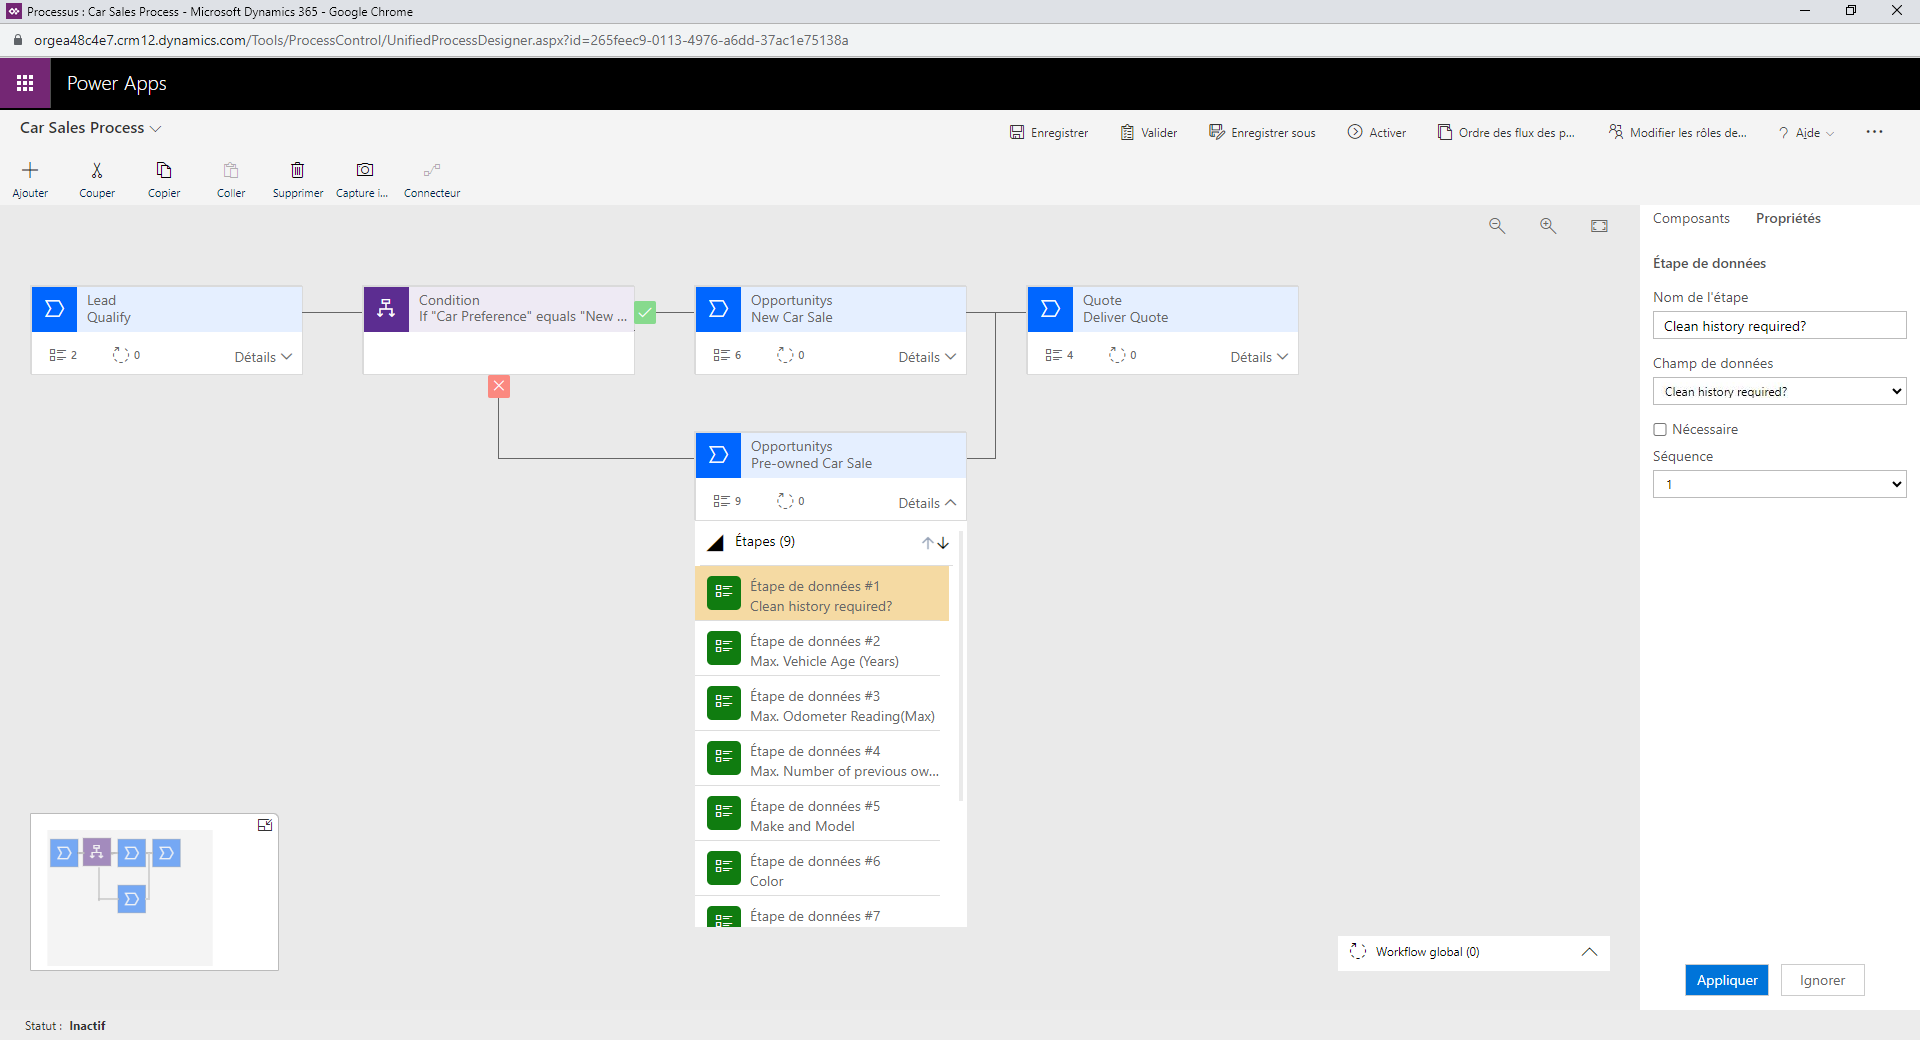
Task: Select data step #6 Color icon
Action: [x=724, y=868]
